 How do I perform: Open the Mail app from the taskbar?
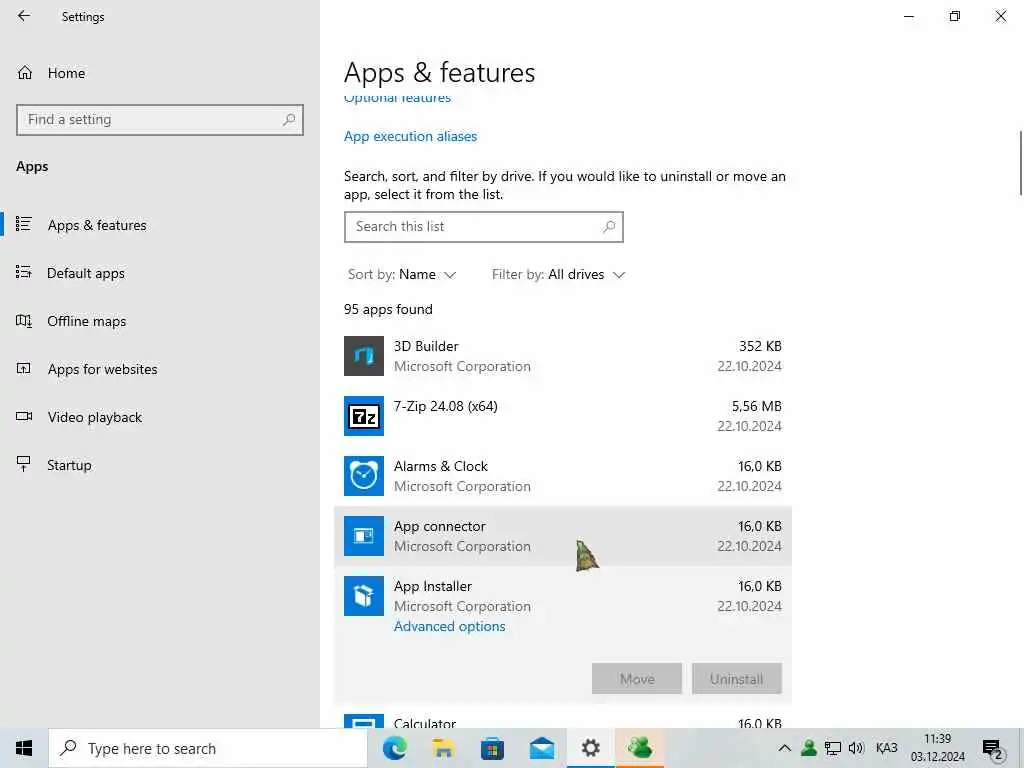pos(542,748)
